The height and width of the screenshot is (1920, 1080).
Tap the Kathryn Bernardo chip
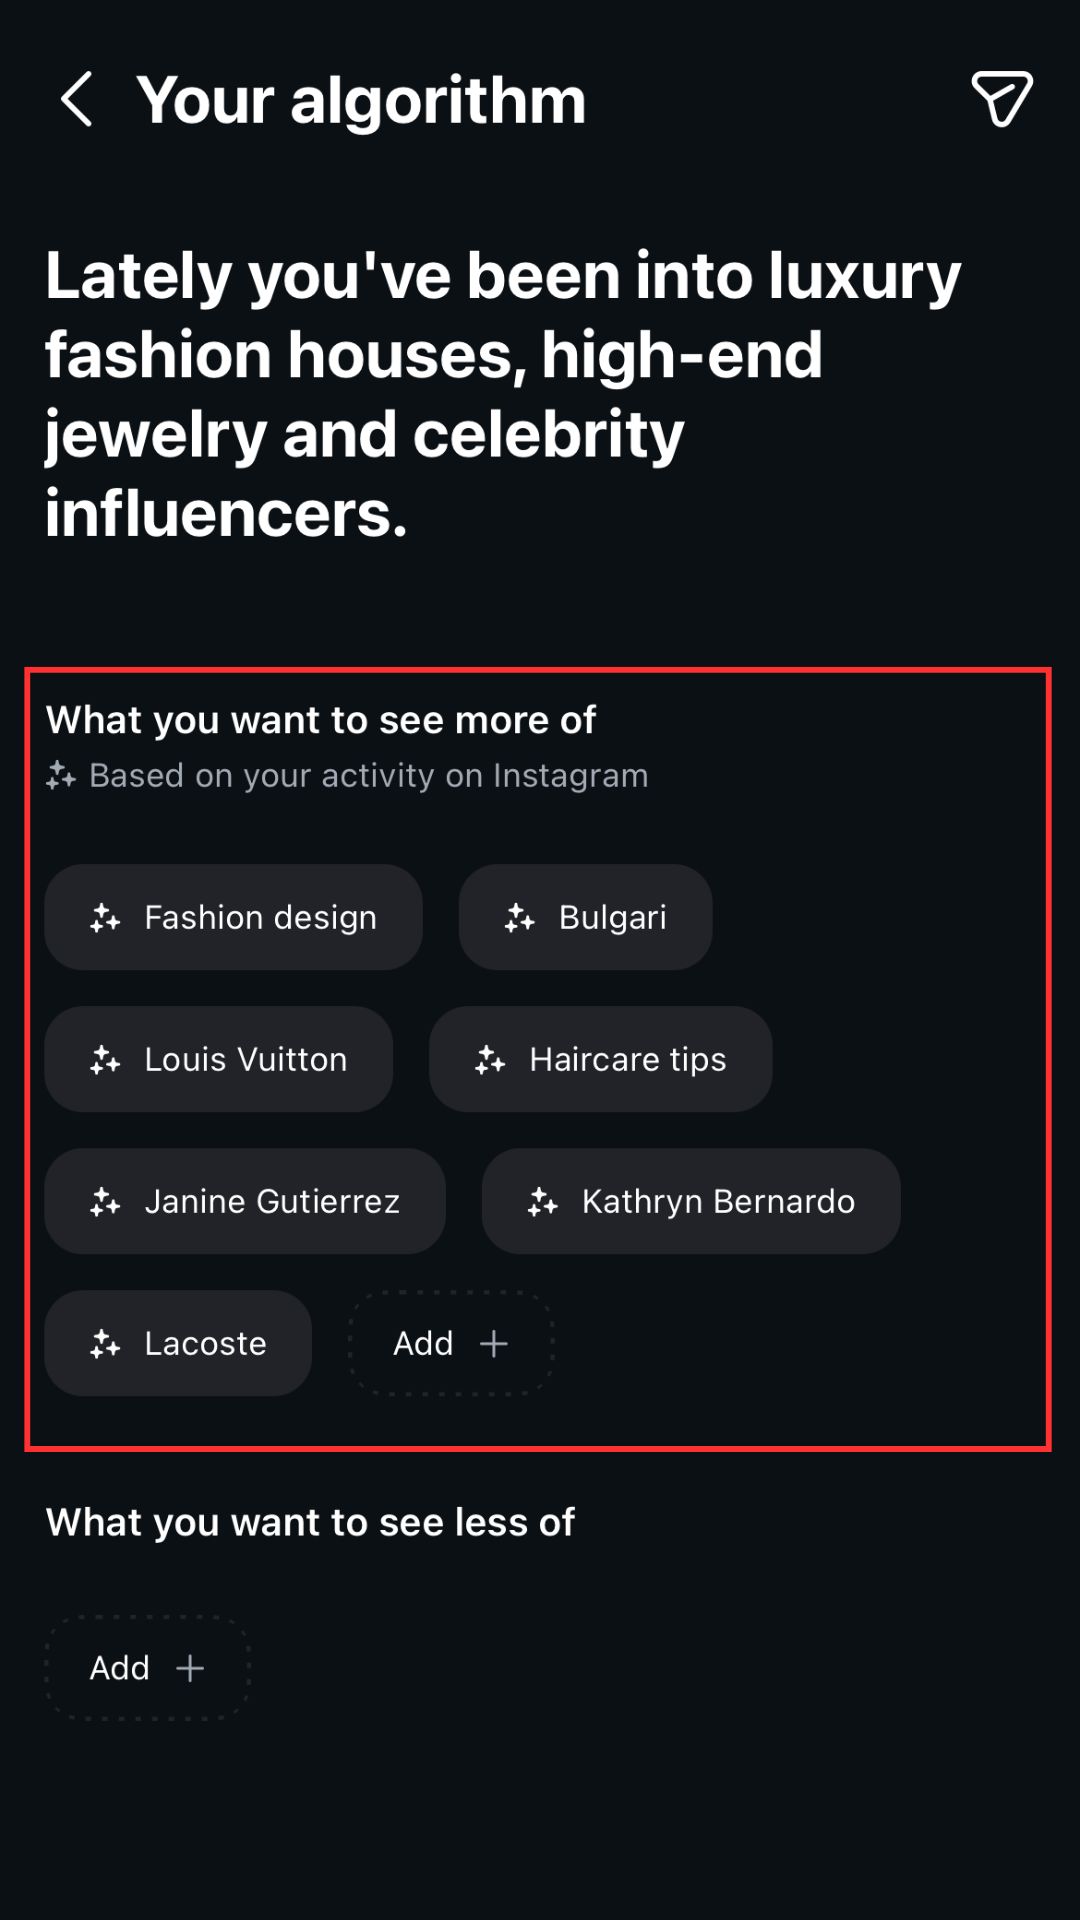718,1201
